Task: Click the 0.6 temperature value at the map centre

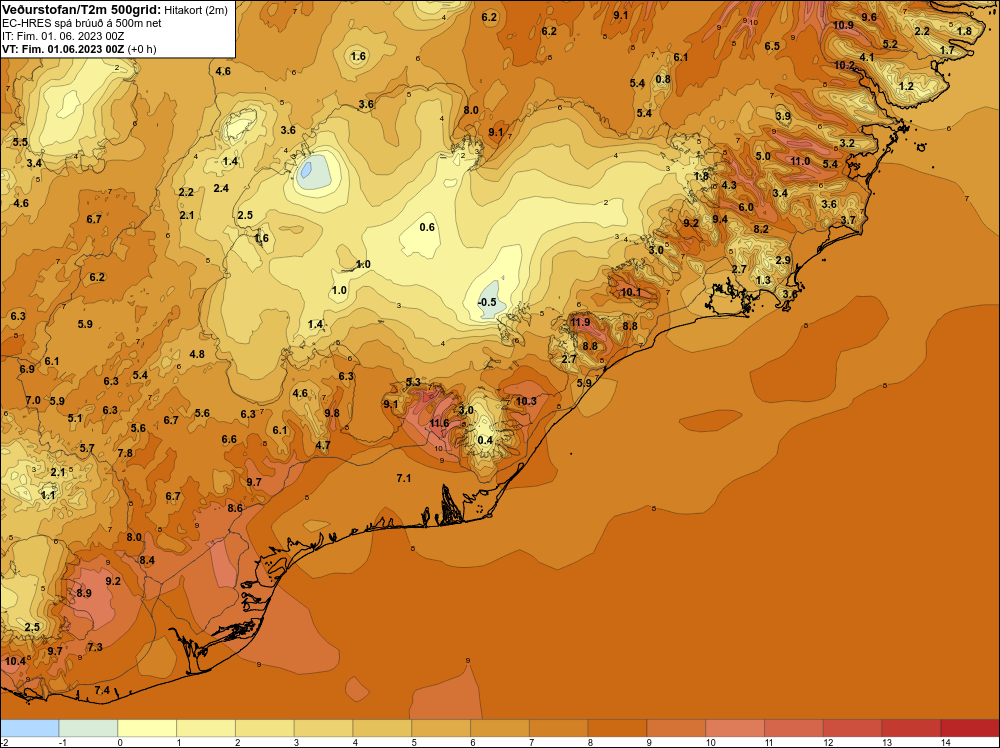Action: click(427, 227)
